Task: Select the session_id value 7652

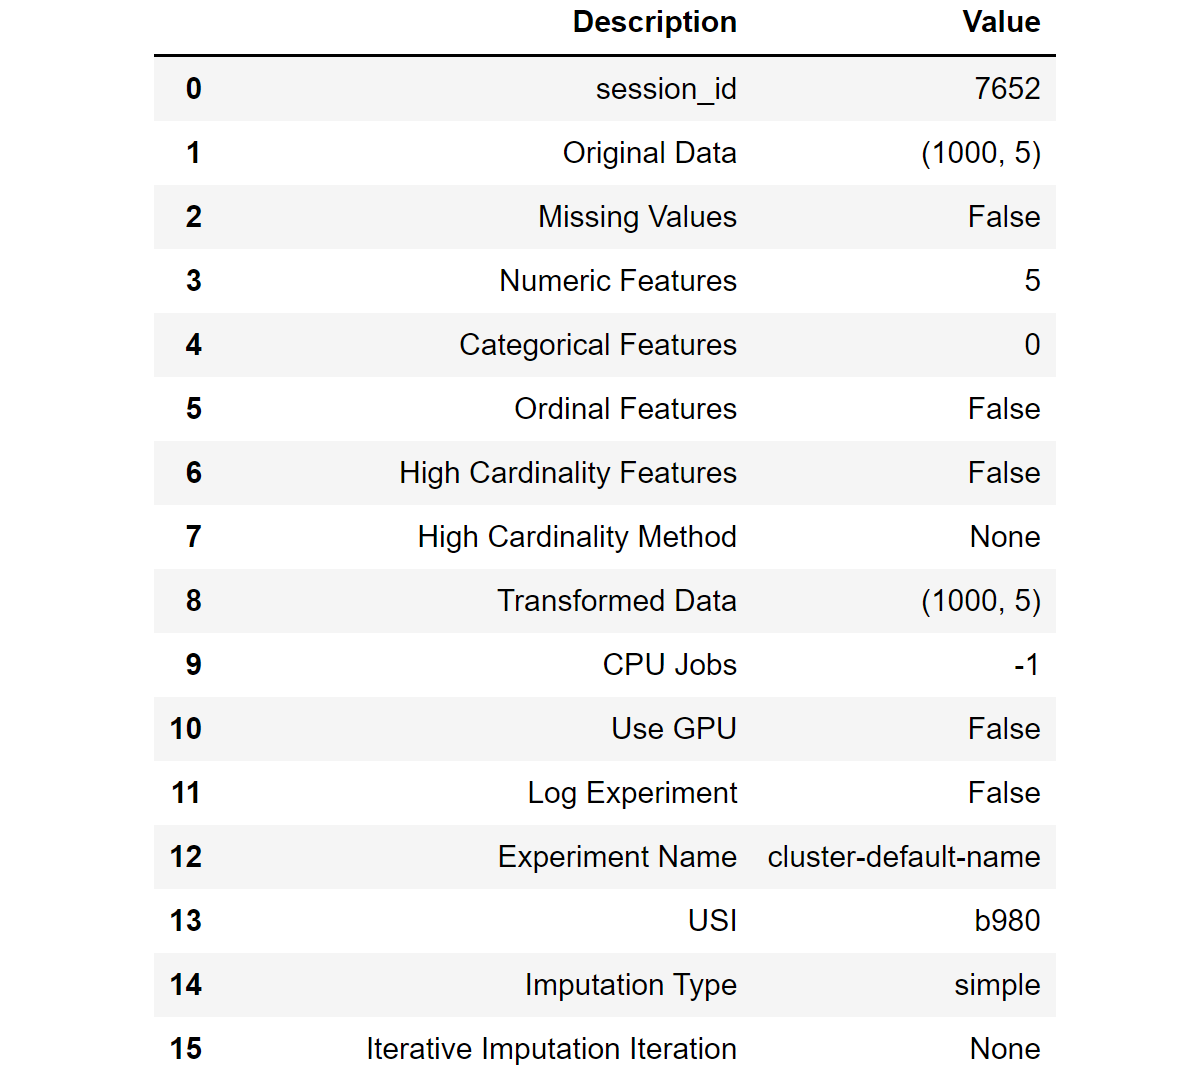Action: [1007, 89]
